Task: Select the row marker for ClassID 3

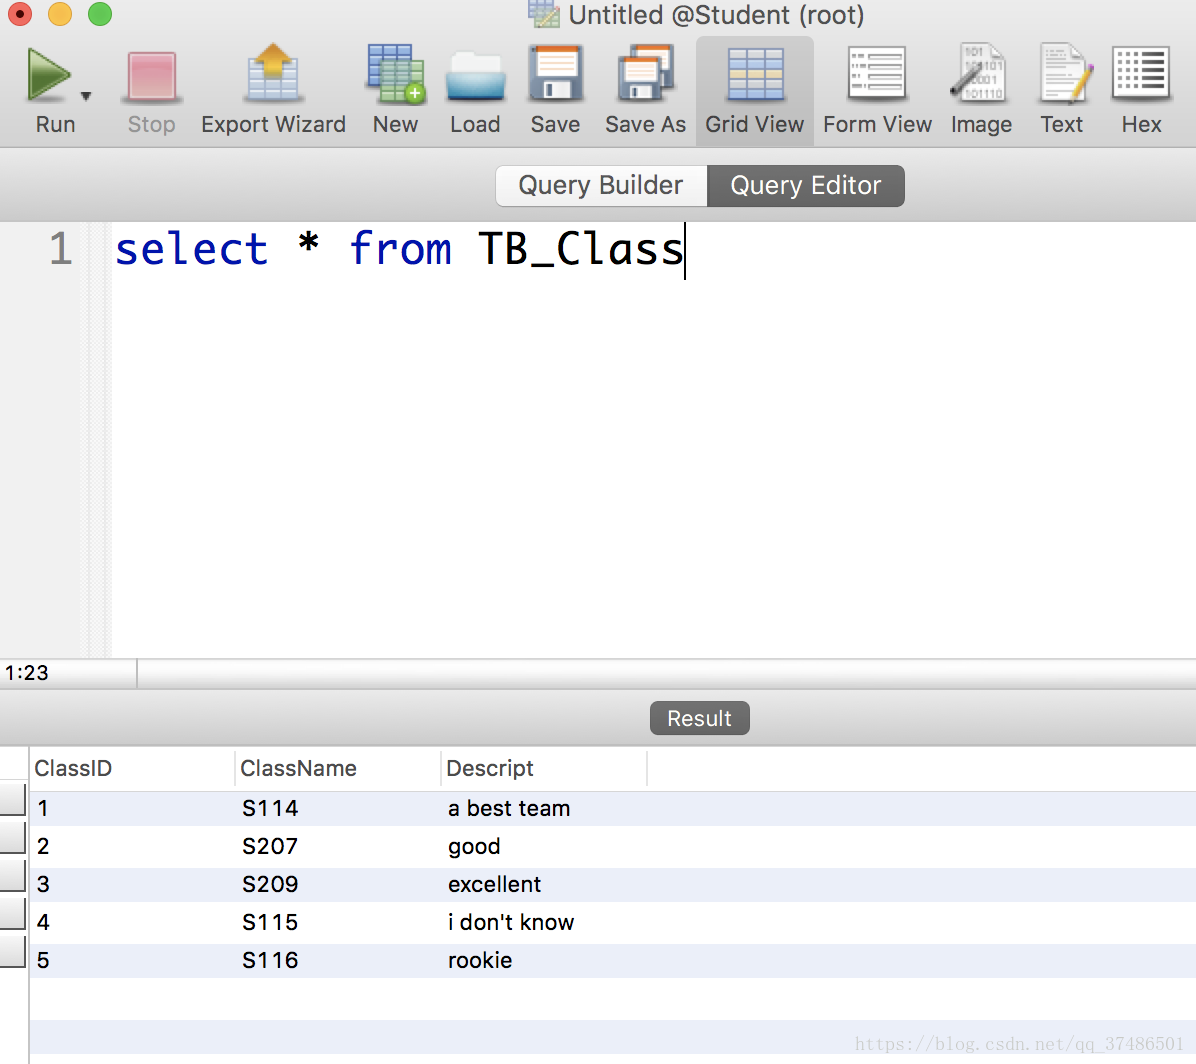Action: [x=13, y=876]
